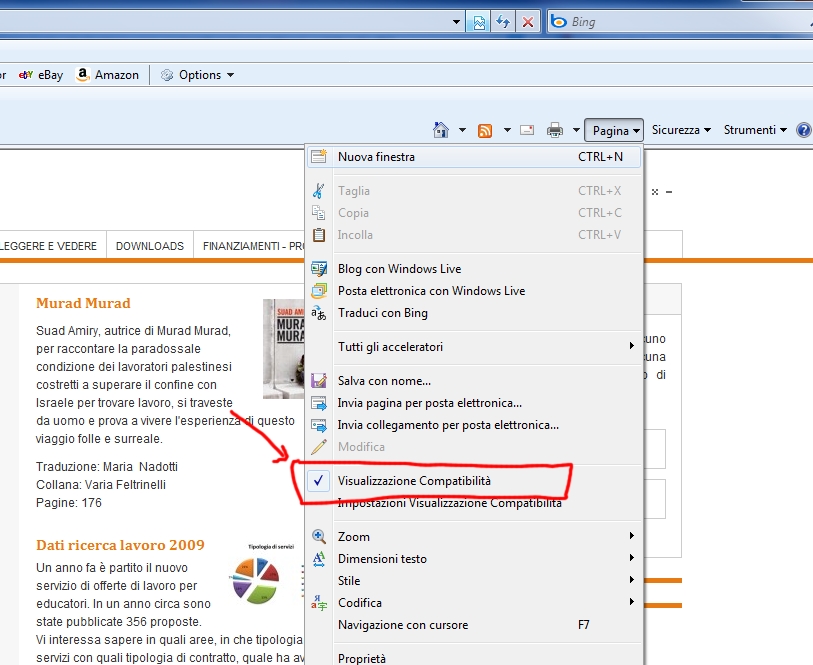
Task: Click the Printer icon
Action: point(555,130)
